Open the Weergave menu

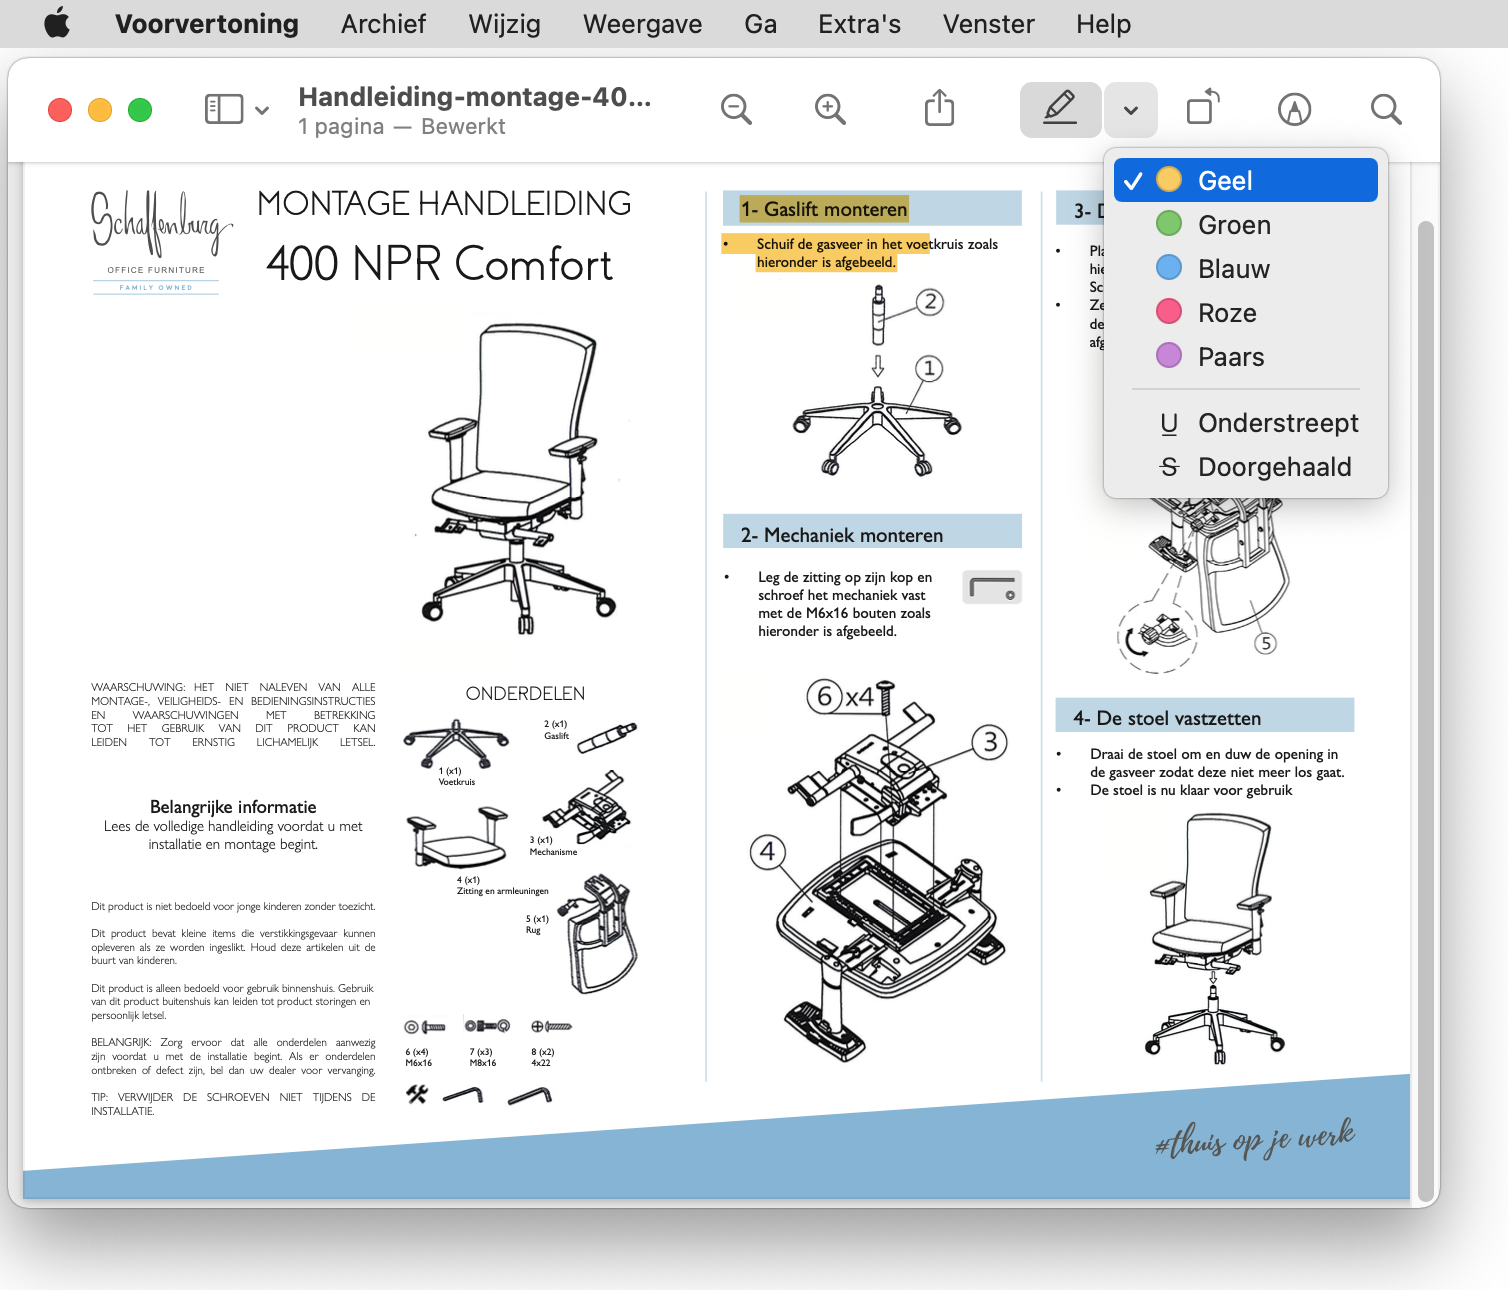[x=642, y=23]
